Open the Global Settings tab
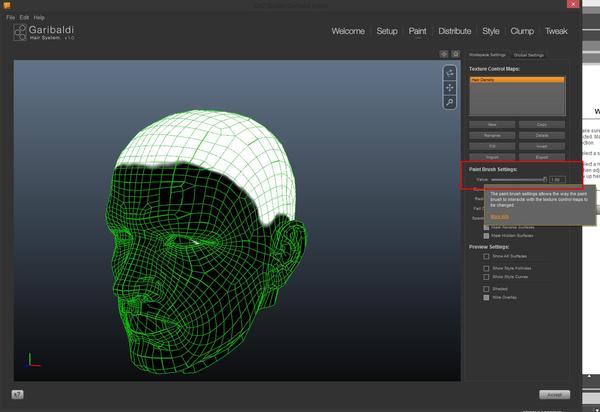The height and width of the screenshot is (412, 600). (x=528, y=55)
